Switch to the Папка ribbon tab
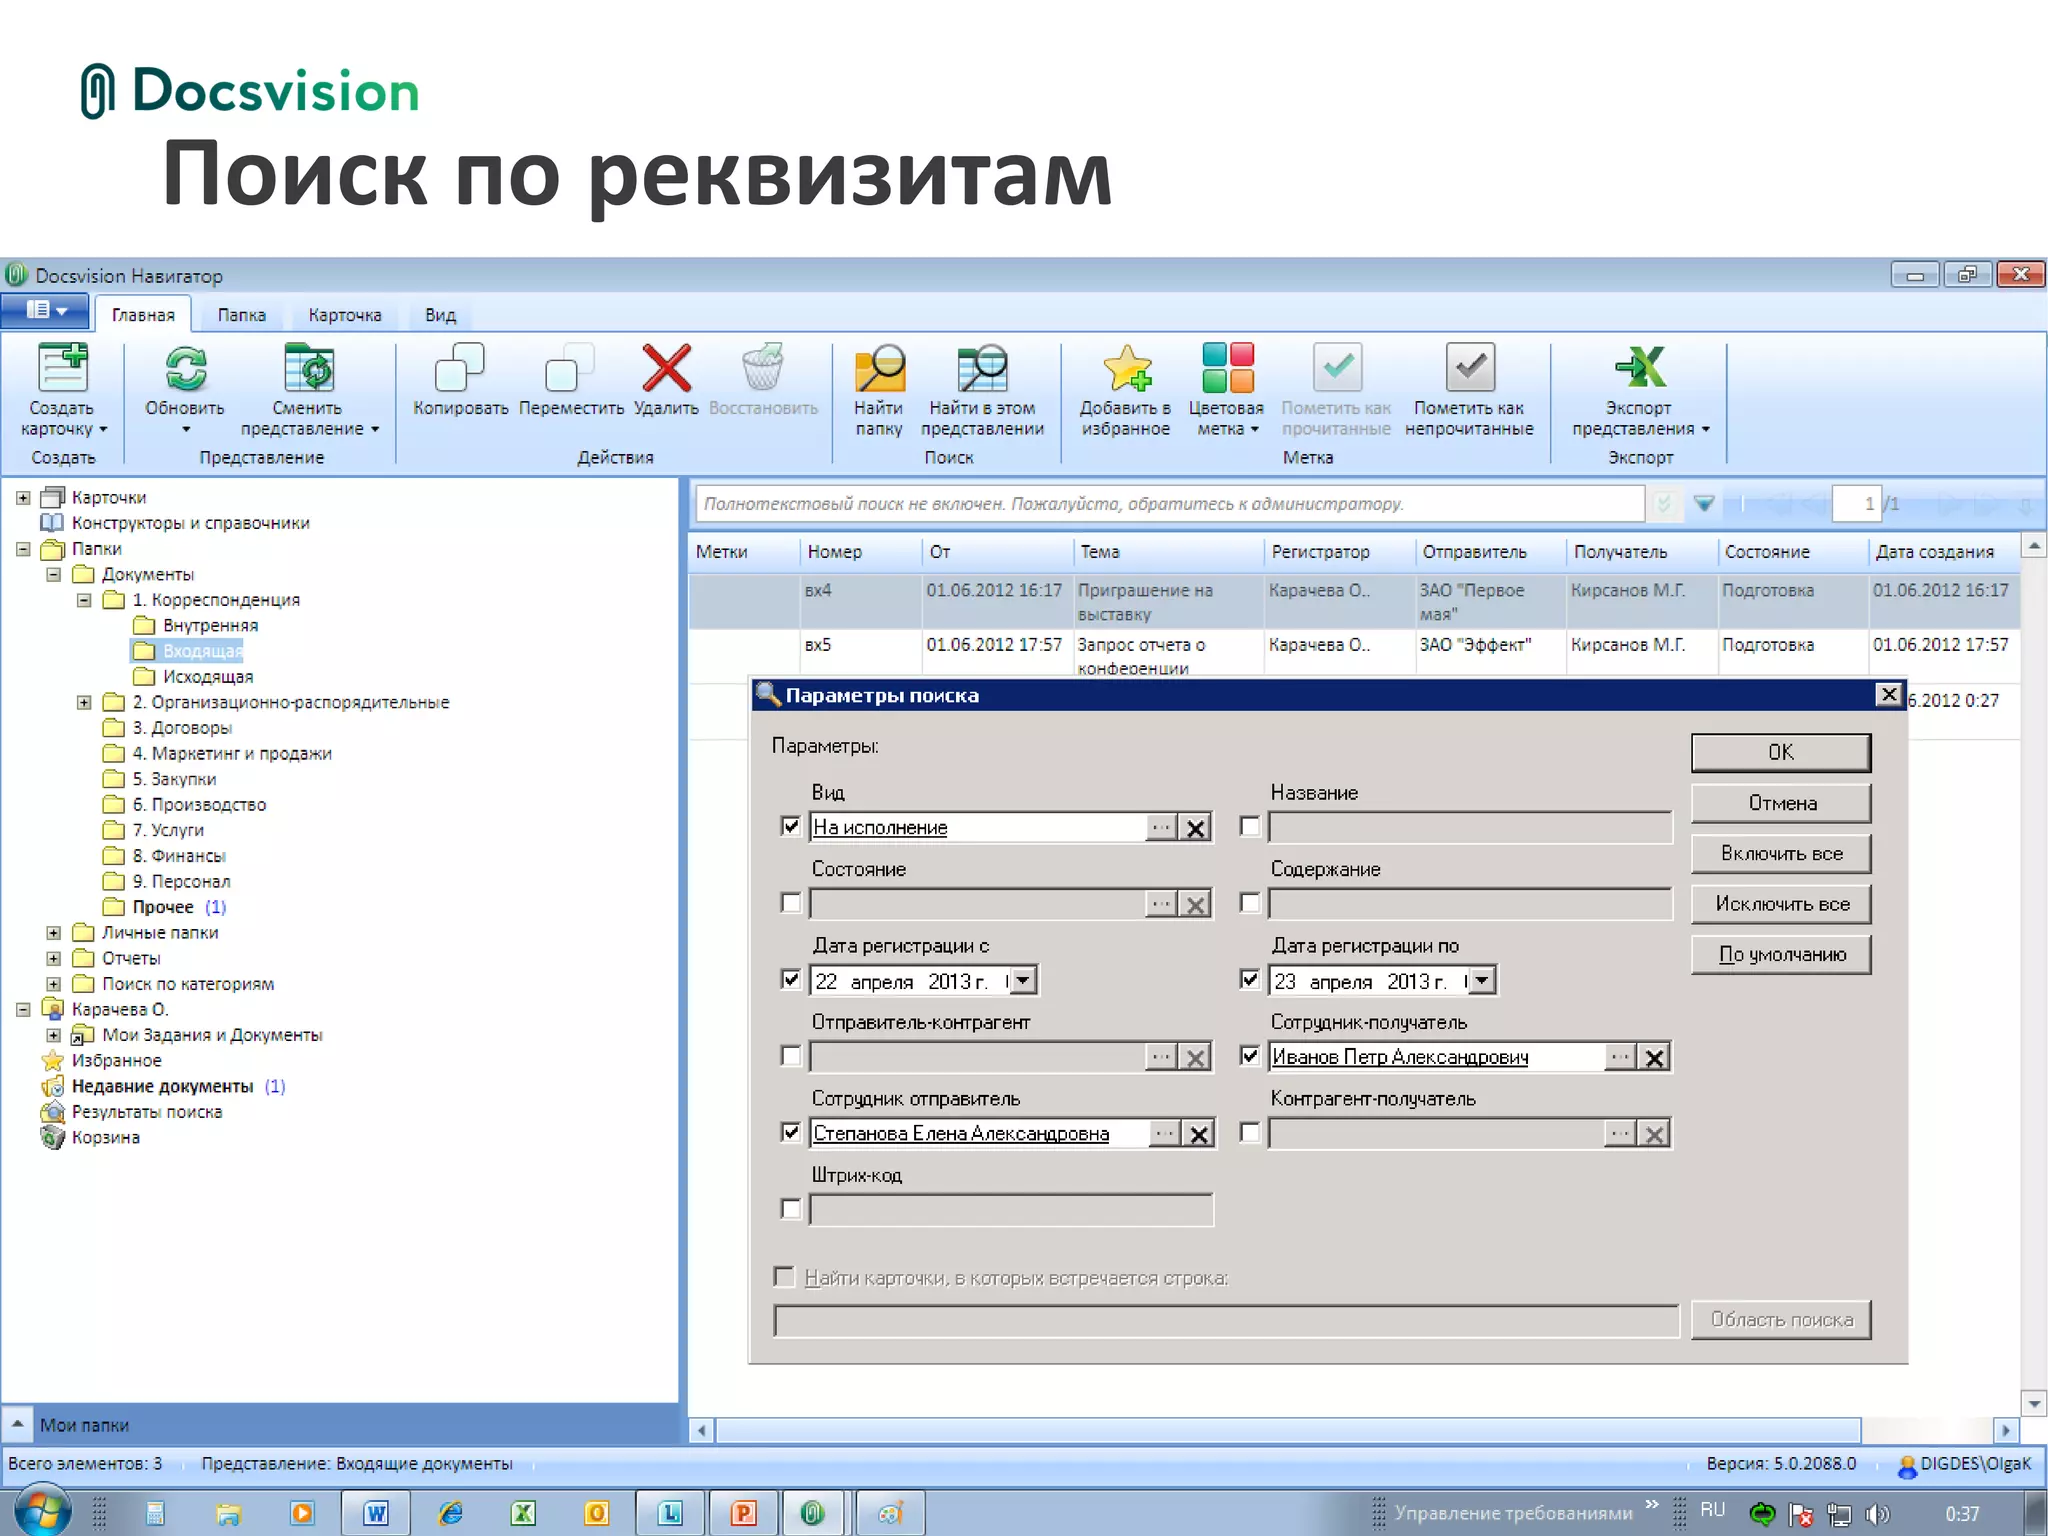The width and height of the screenshot is (2048, 1536). [x=242, y=315]
